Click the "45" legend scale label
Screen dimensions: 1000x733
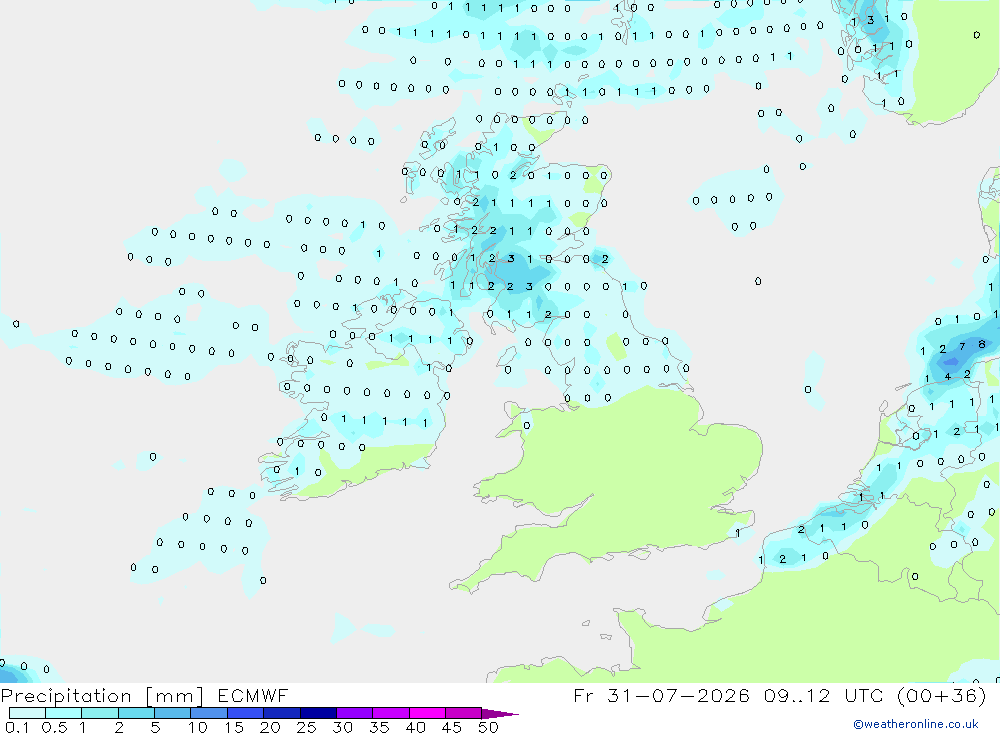click(x=452, y=727)
